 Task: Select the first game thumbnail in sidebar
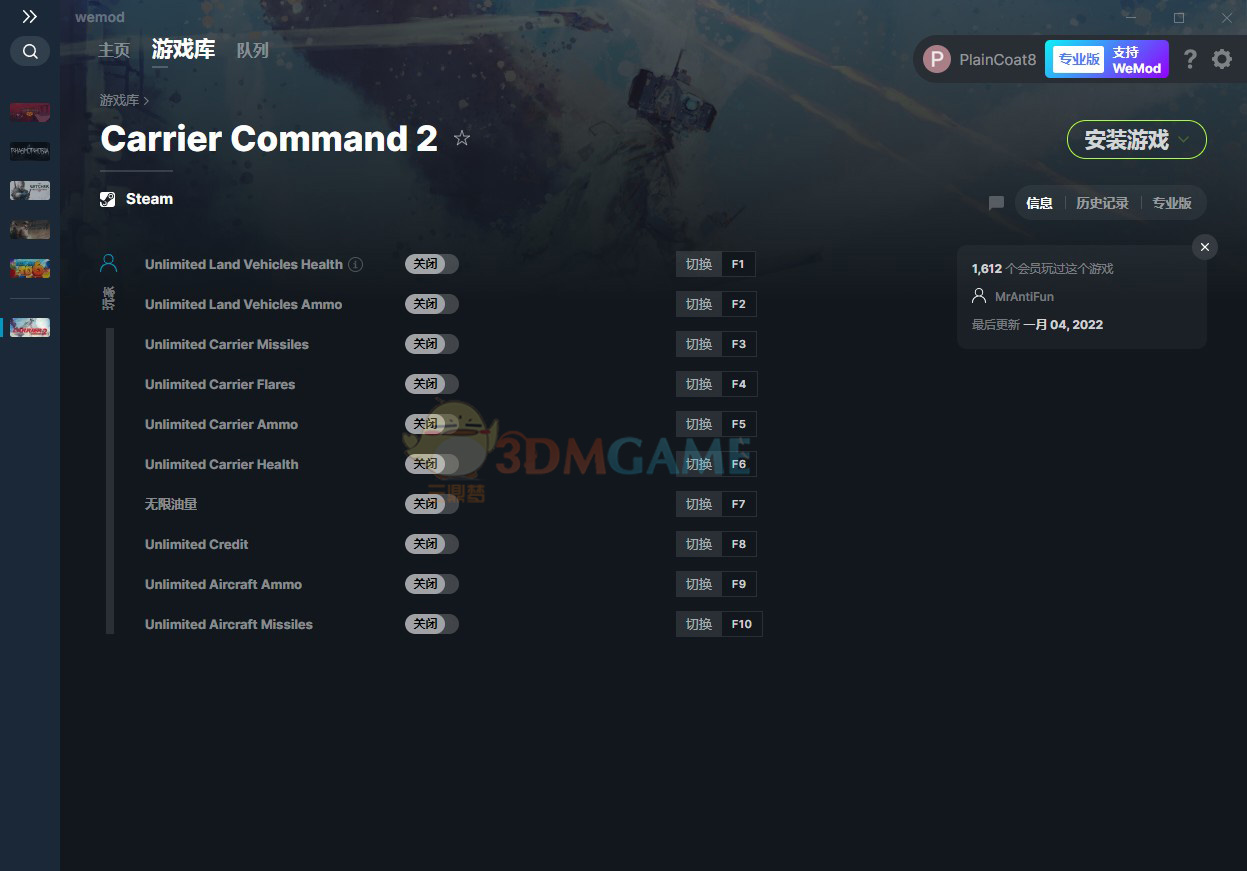[x=30, y=112]
